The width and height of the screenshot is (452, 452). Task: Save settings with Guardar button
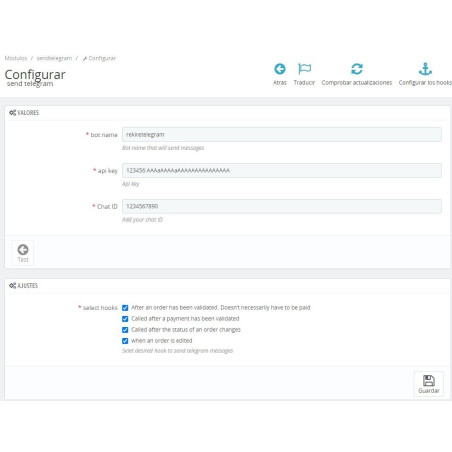pyautogui.click(x=429, y=384)
